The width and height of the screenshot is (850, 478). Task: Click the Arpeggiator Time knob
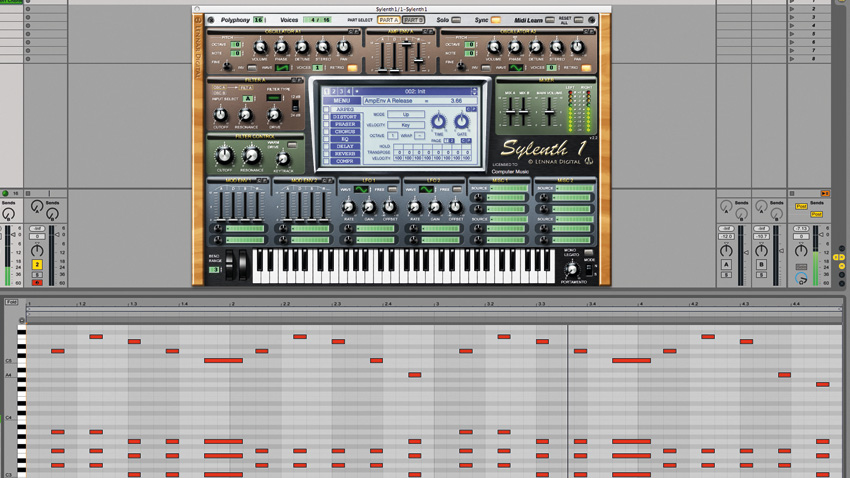[438, 122]
